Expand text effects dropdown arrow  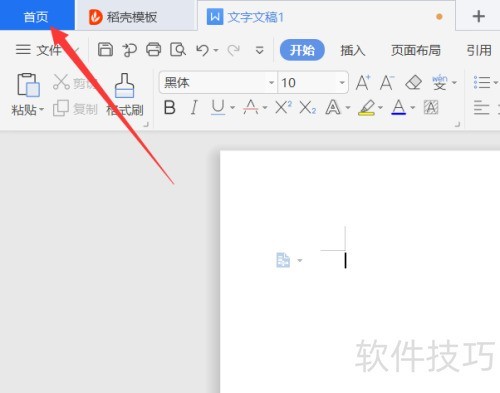(x=348, y=108)
